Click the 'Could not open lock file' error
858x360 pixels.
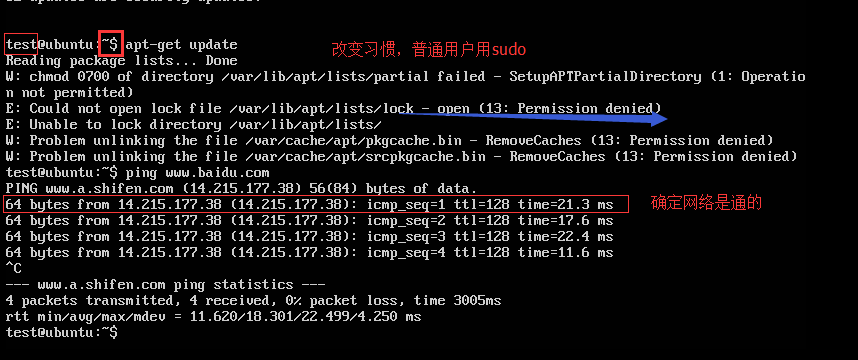click(333, 109)
